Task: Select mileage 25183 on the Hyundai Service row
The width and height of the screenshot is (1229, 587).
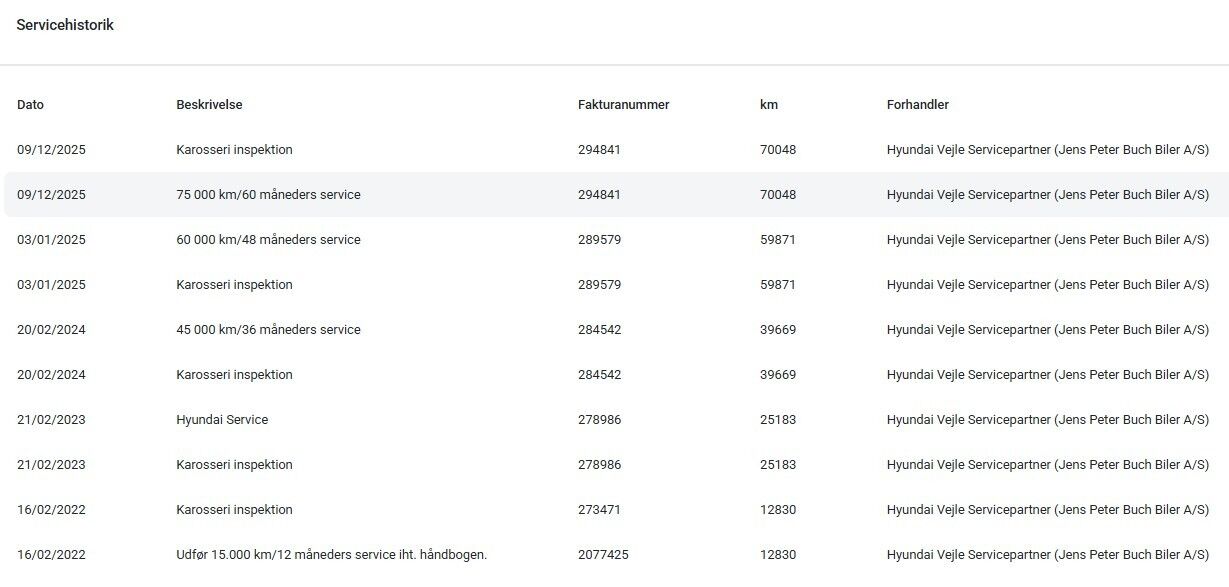Action: pyautogui.click(x=777, y=420)
